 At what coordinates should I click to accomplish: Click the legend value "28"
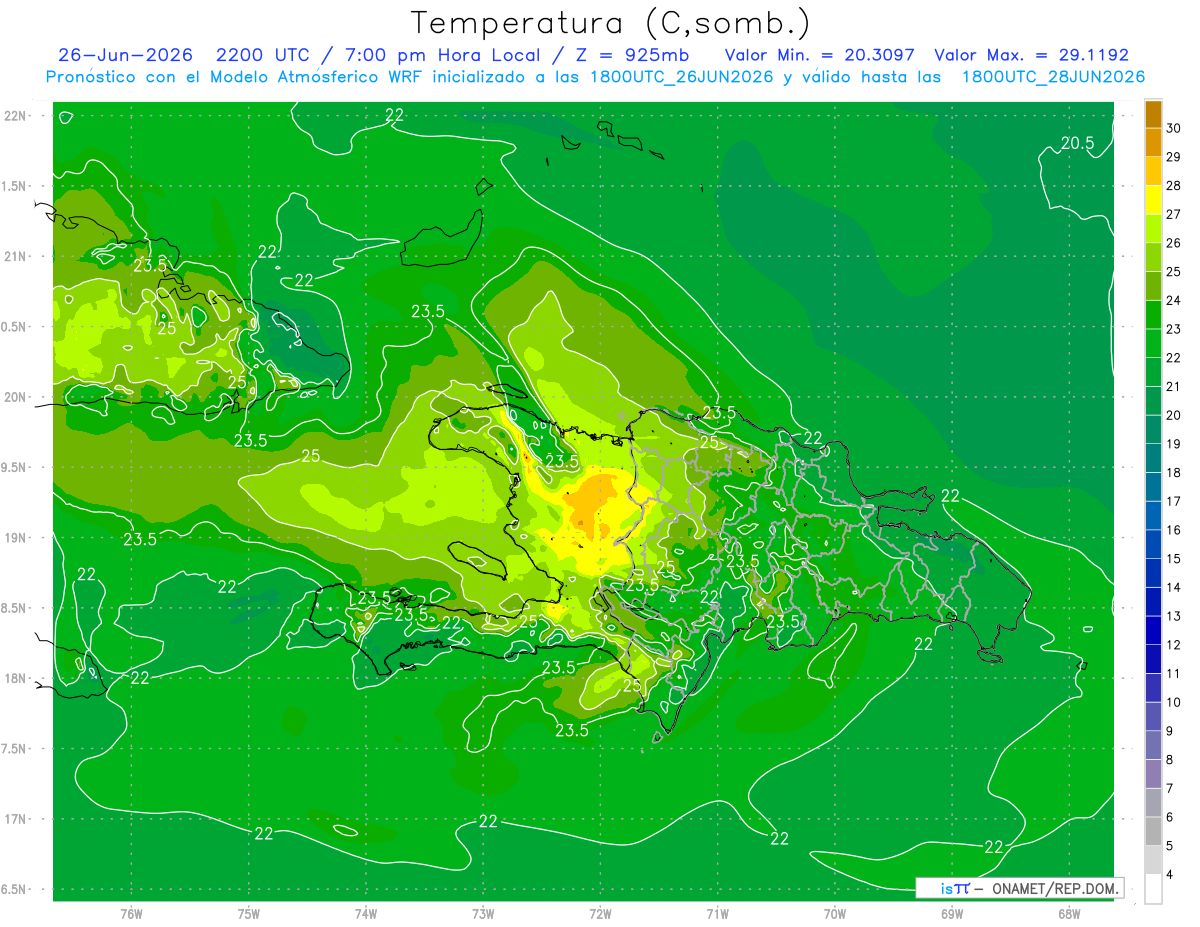1174,186
